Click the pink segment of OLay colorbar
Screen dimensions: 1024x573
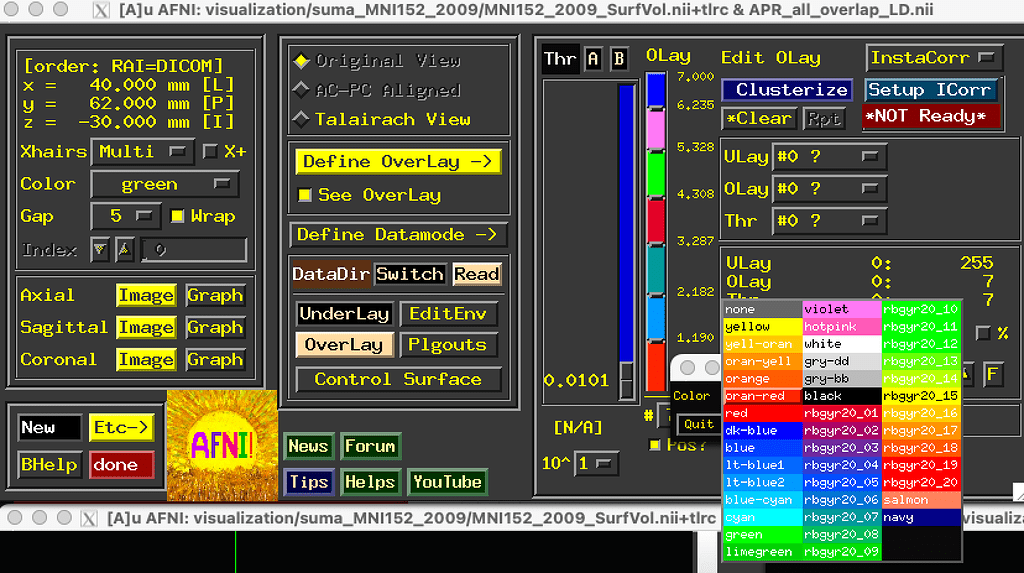pyautogui.click(x=656, y=129)
